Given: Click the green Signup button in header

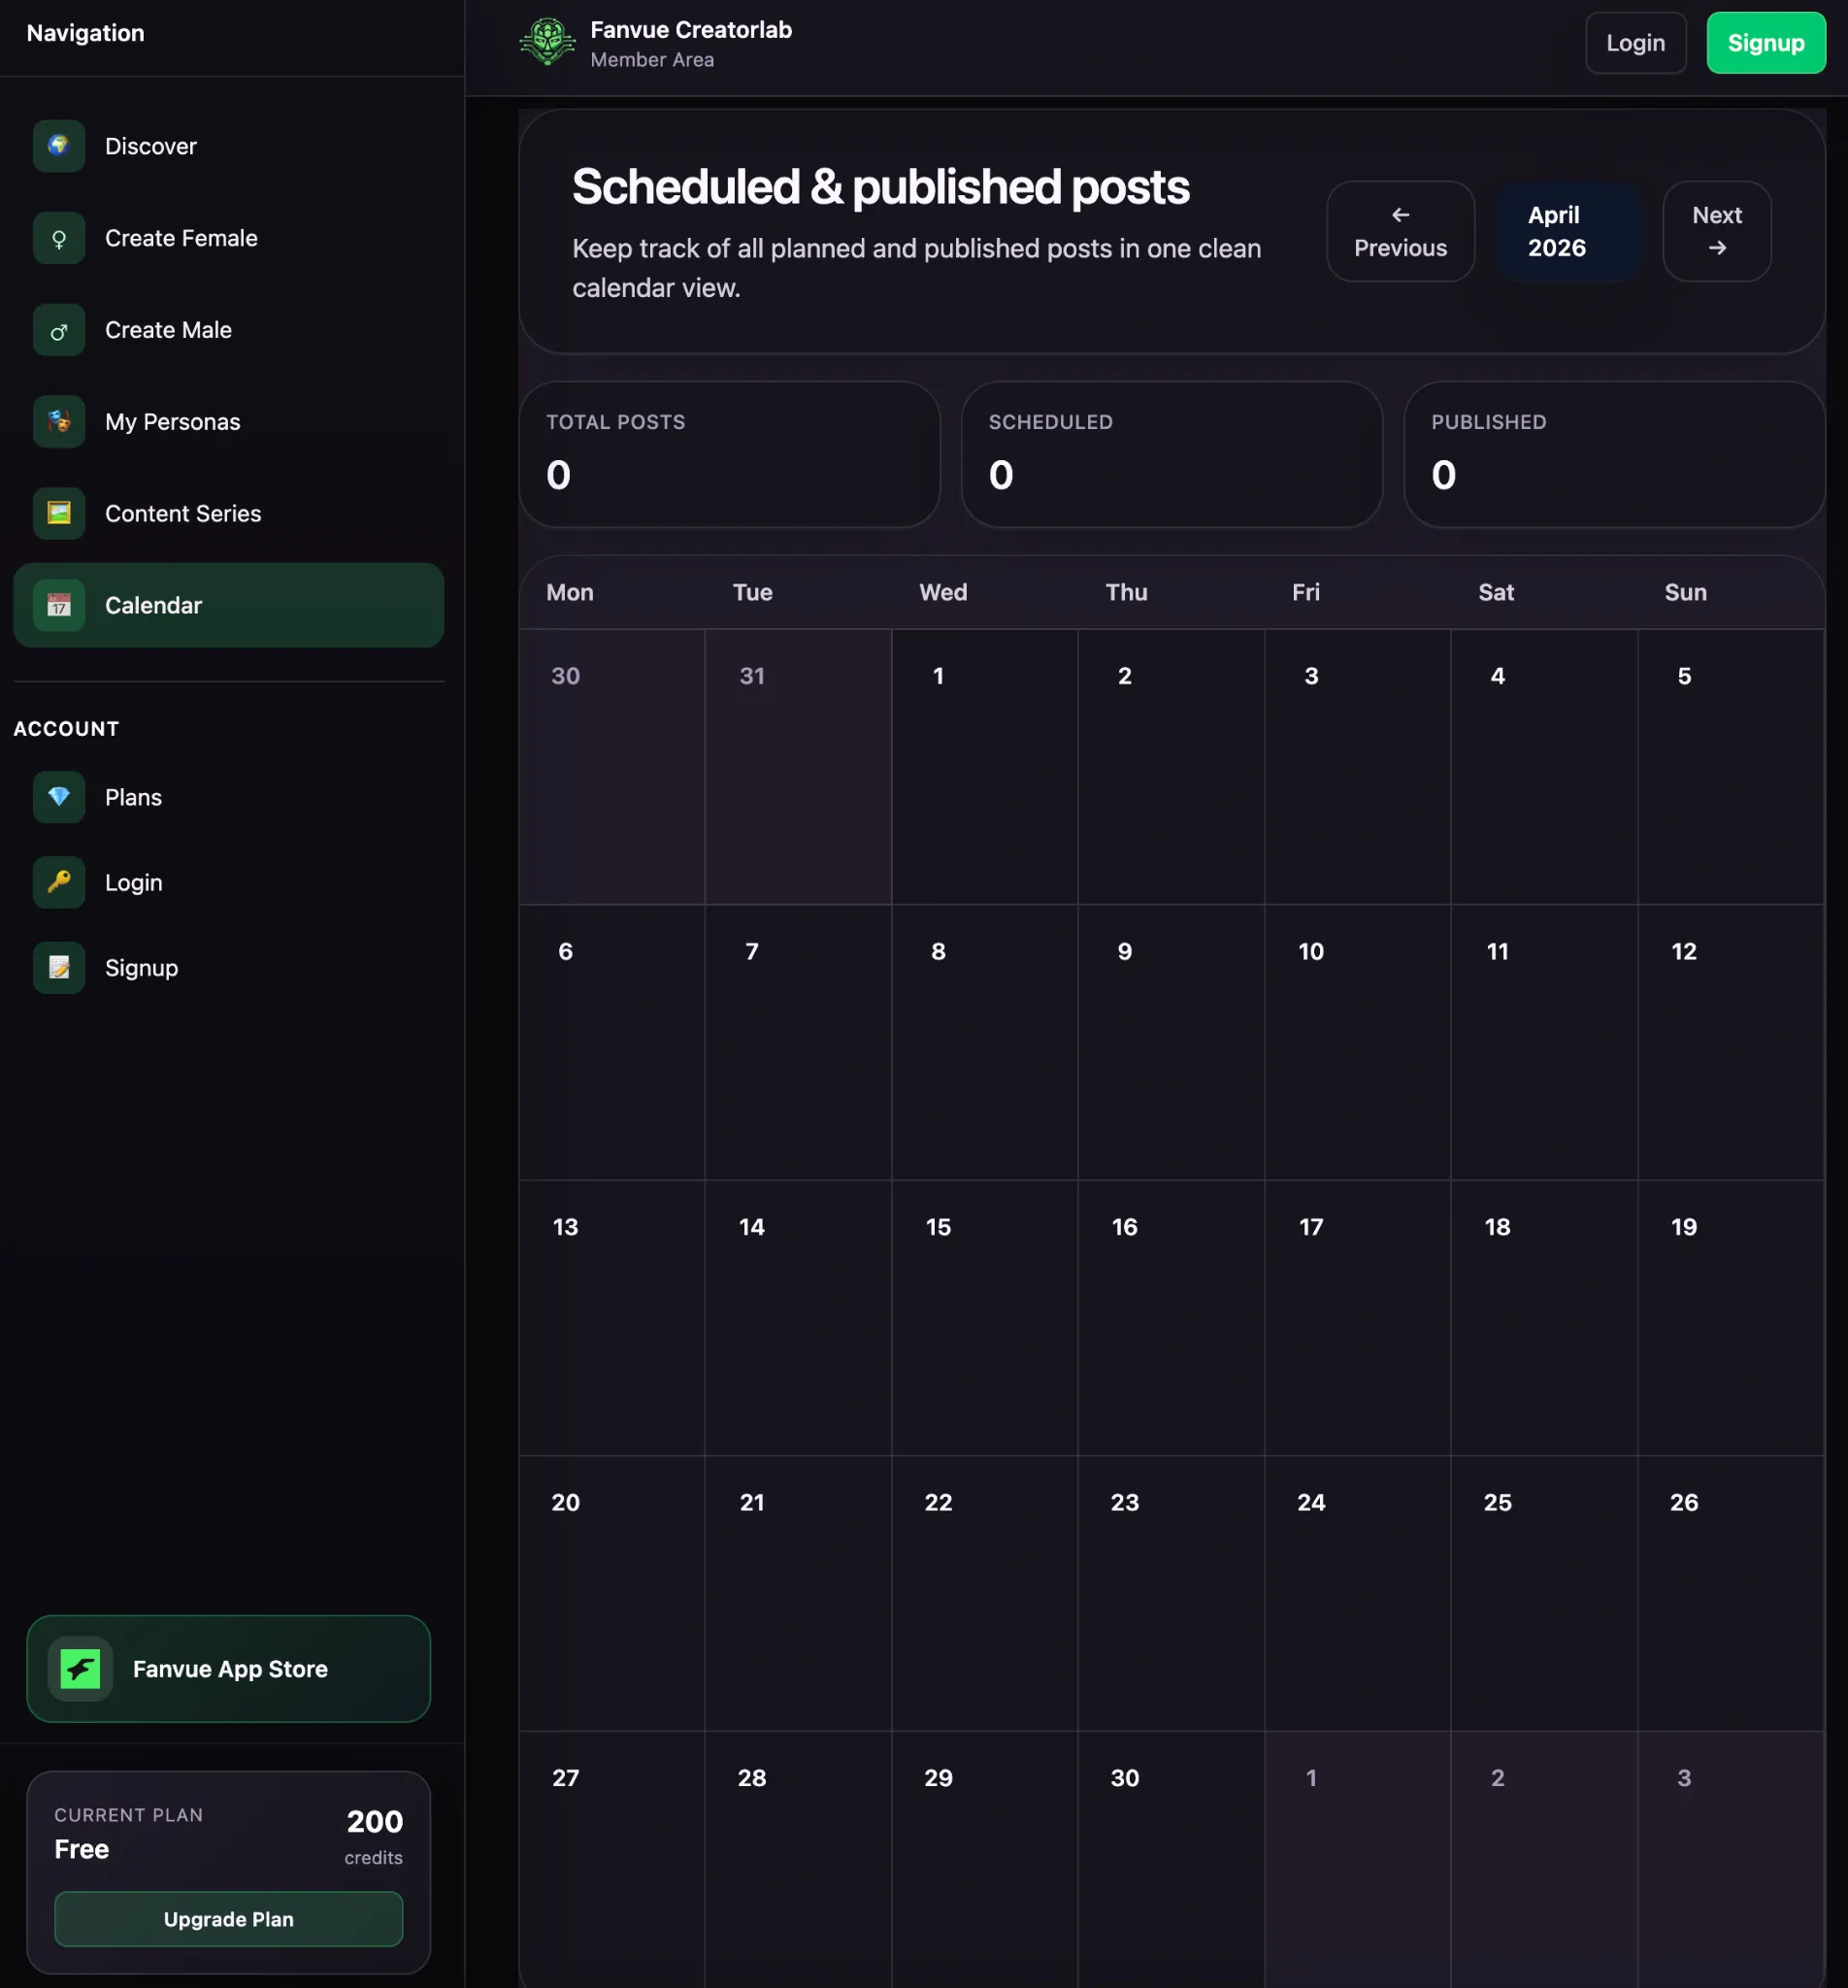Looking at the screenshot, I should (1765, 43).
